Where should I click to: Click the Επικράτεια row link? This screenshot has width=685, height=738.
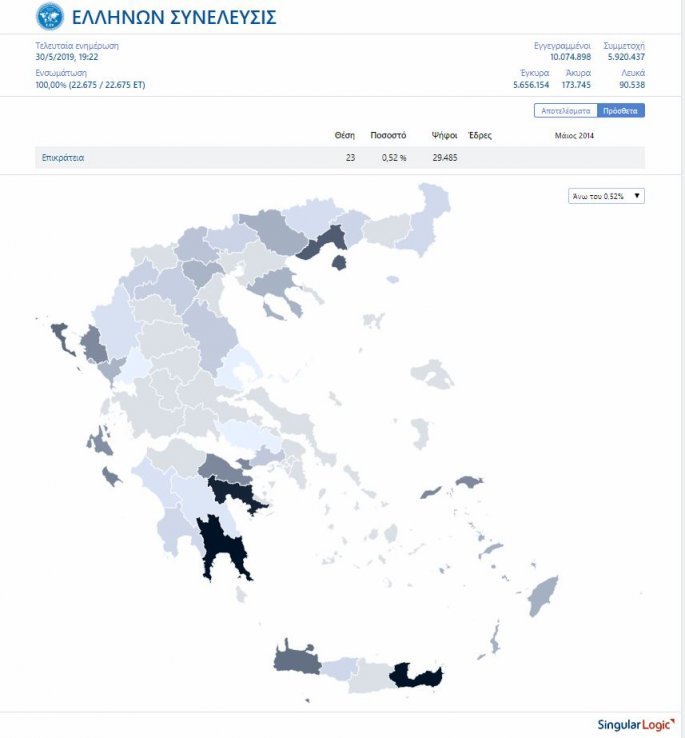click(62, 158)
